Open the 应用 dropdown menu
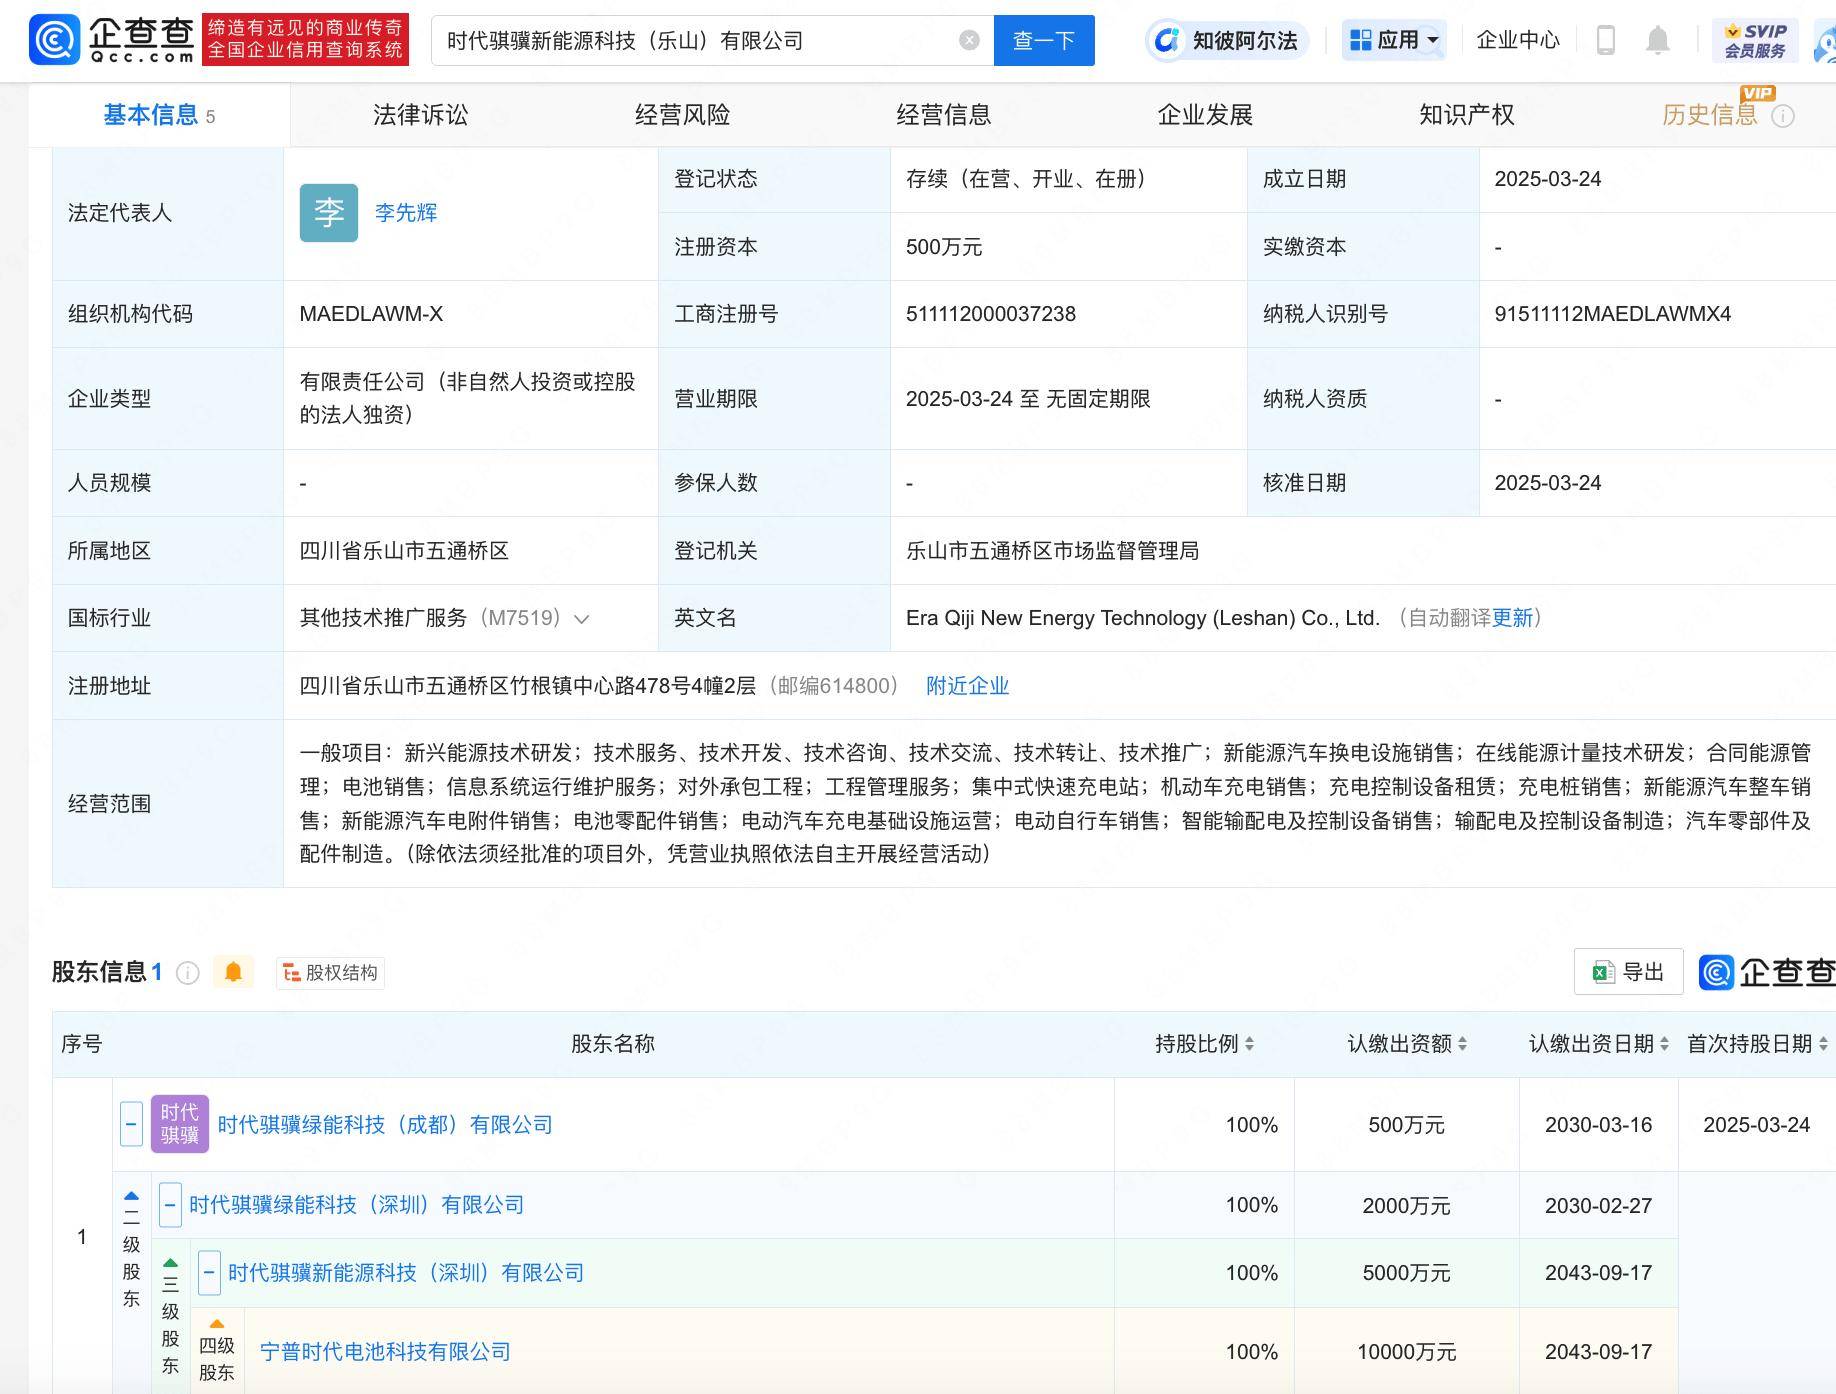 click(1394, 40)
